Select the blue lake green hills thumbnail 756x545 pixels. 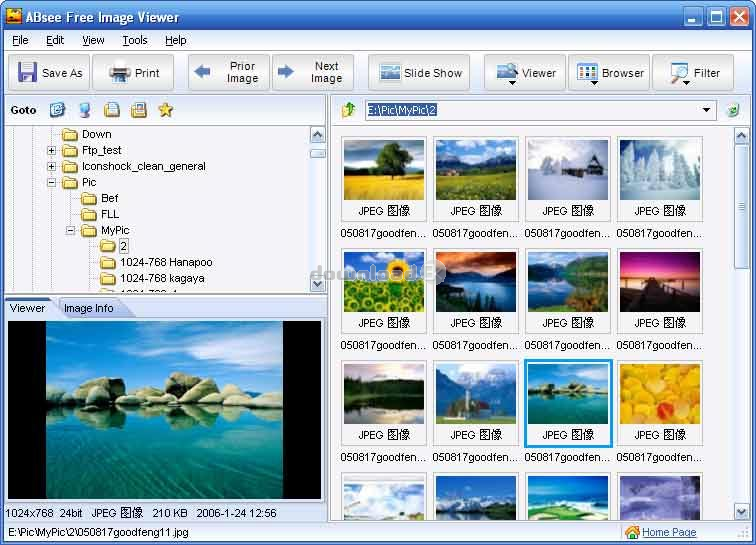pos(568,282)
